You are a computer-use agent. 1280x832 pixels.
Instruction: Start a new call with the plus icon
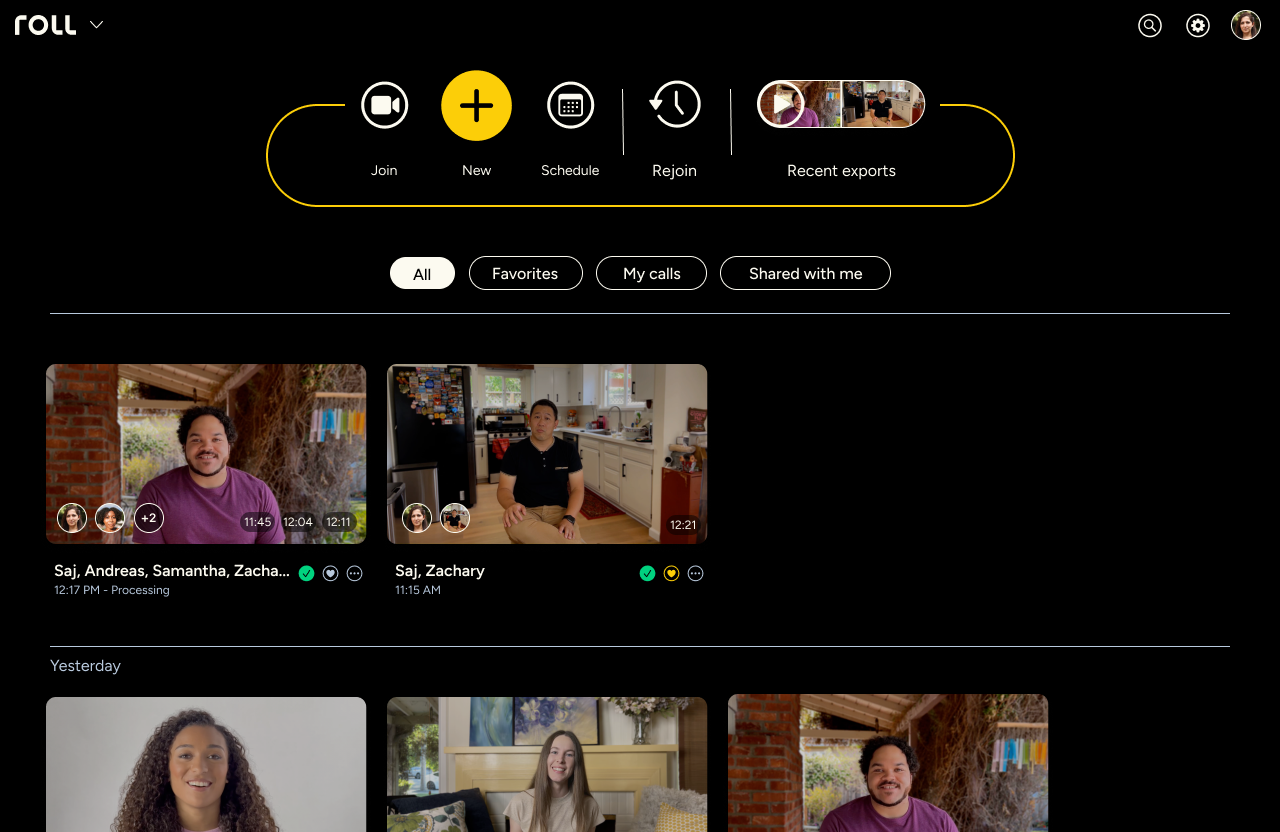[476, 105]
